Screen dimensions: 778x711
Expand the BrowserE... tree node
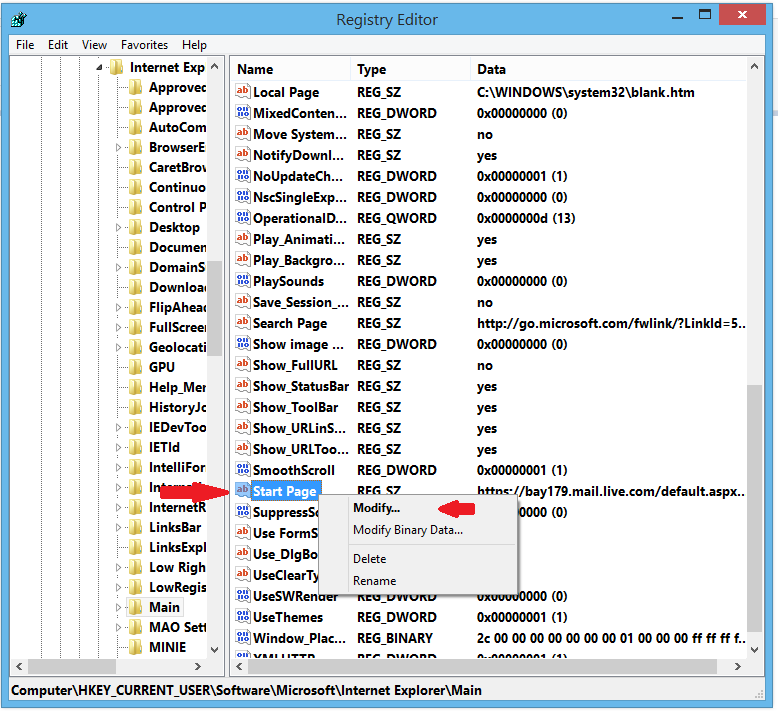point(118,147)
